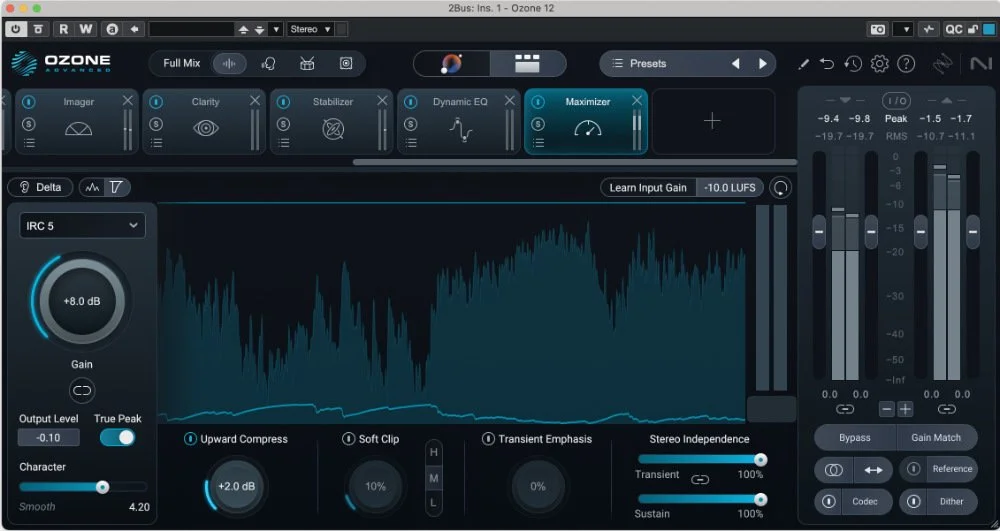
Task: Select the Stabilizer module
Action: (332, 121)
